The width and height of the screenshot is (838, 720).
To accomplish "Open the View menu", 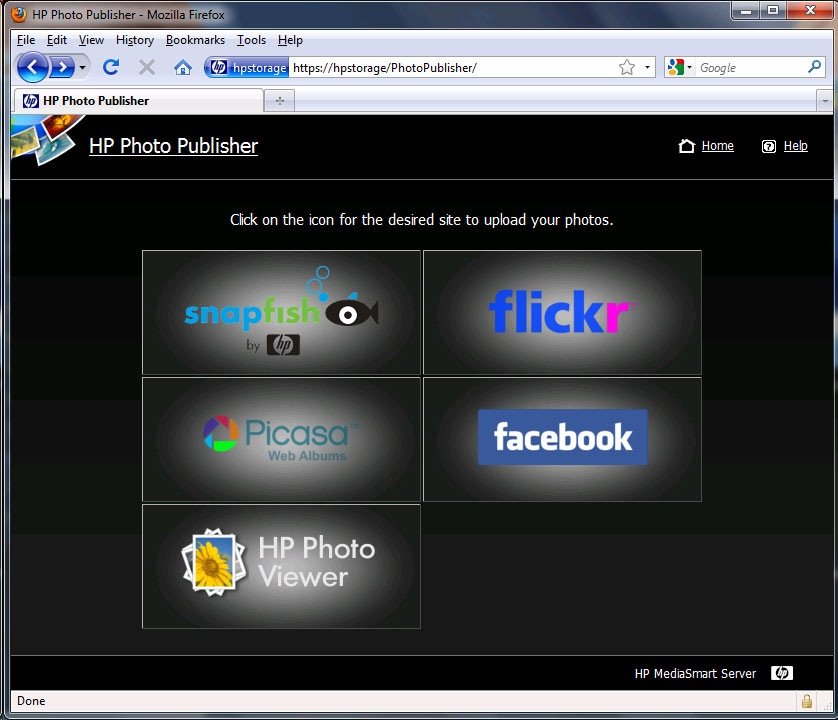I will coord(91,40).
